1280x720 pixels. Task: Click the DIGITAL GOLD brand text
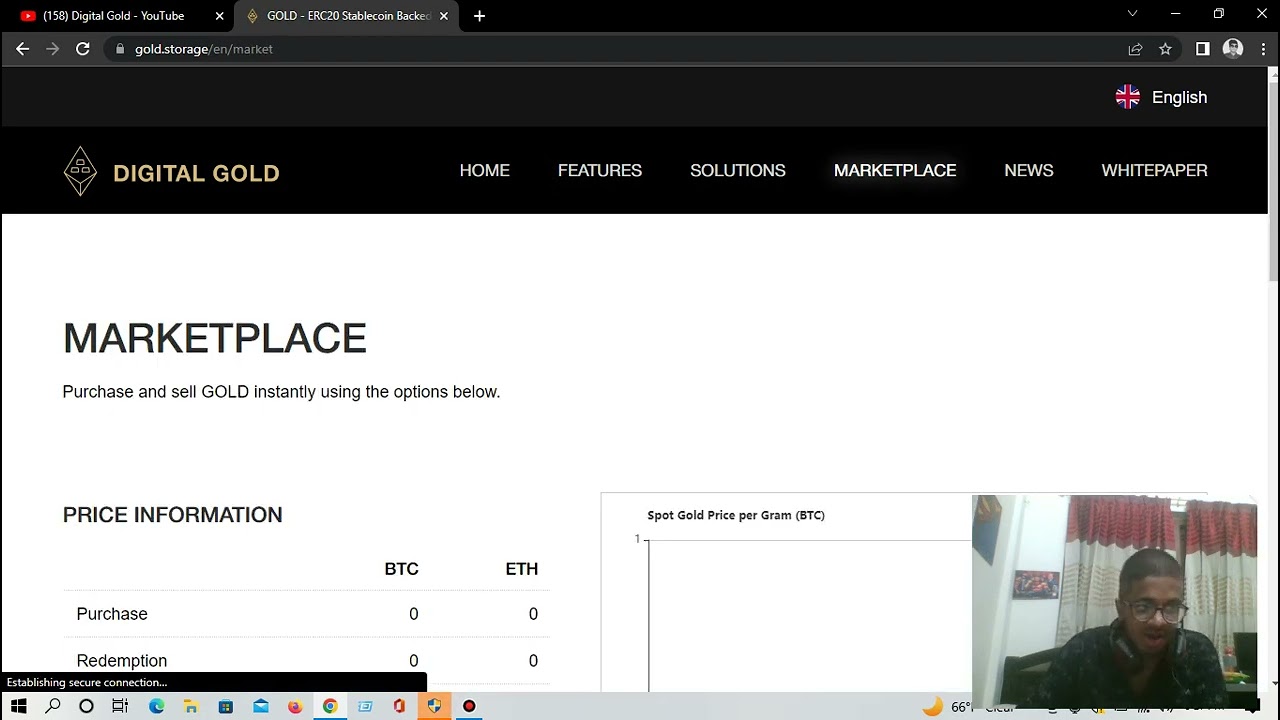(x=196, y=173)
